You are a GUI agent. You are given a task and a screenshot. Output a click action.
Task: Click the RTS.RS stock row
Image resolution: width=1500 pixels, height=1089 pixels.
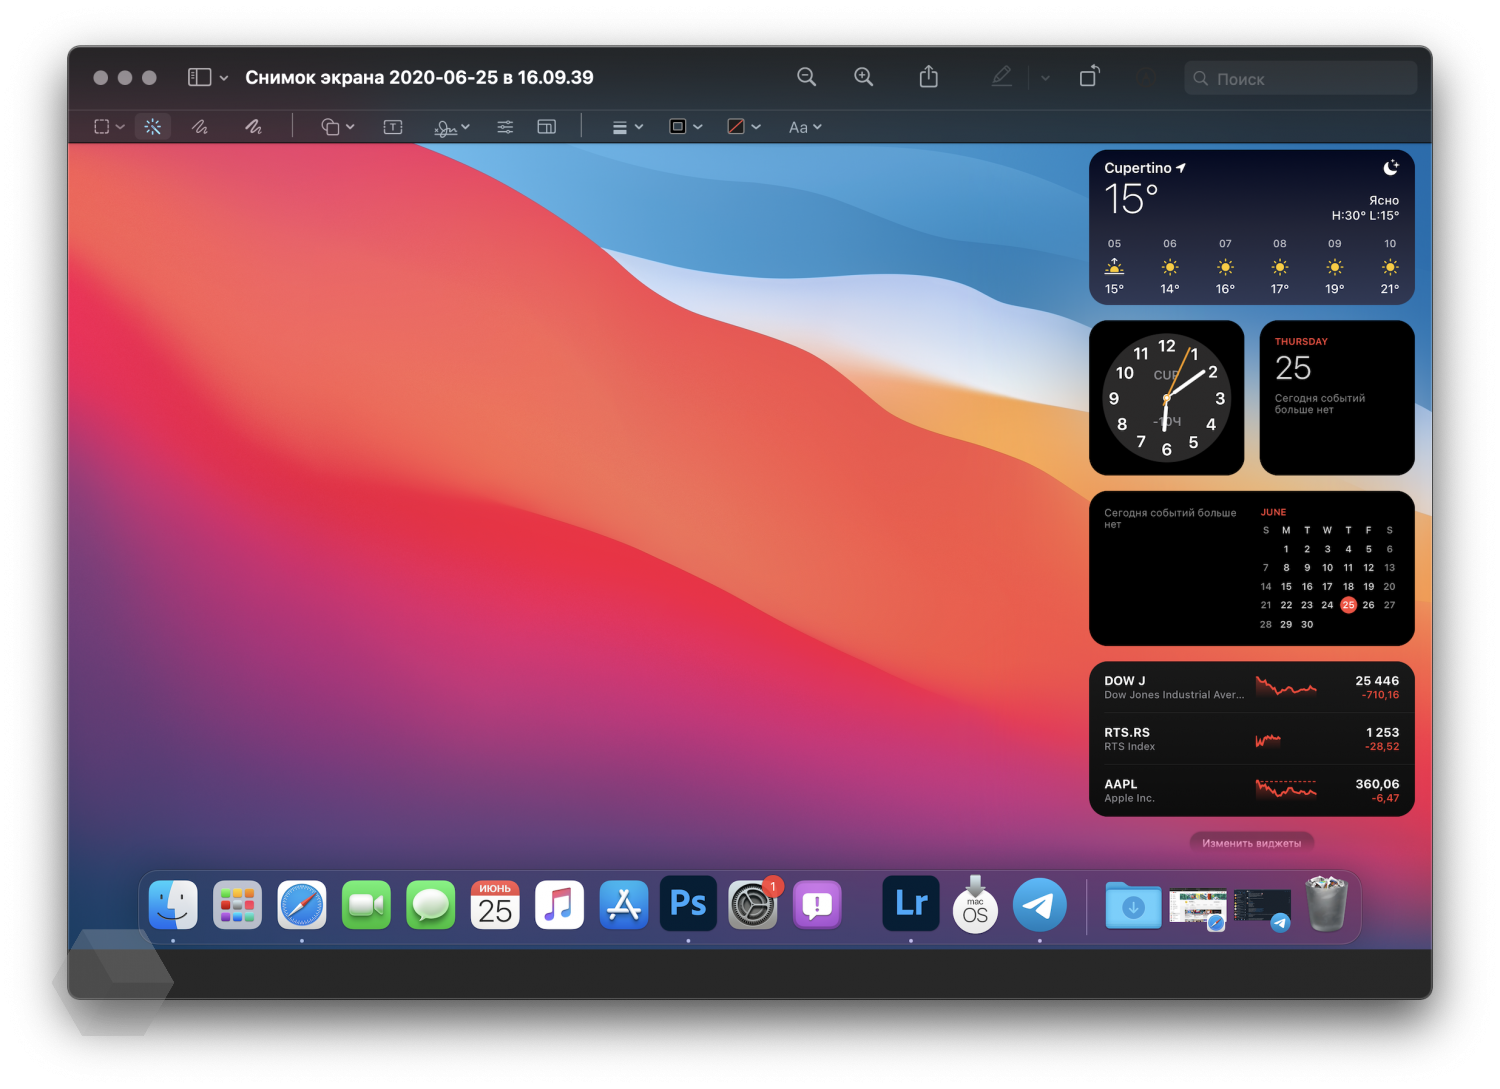coord(1252,739)
